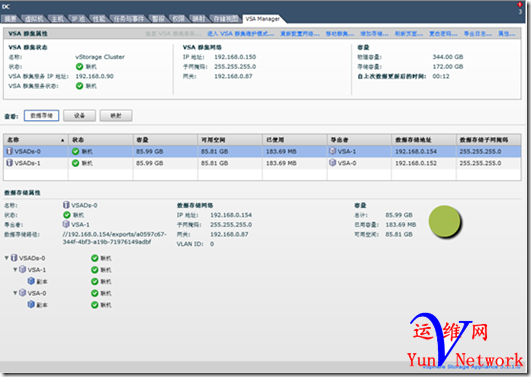
Task: Click 进入 VSA 群集维护模式 link
Action: coord(240,34)
